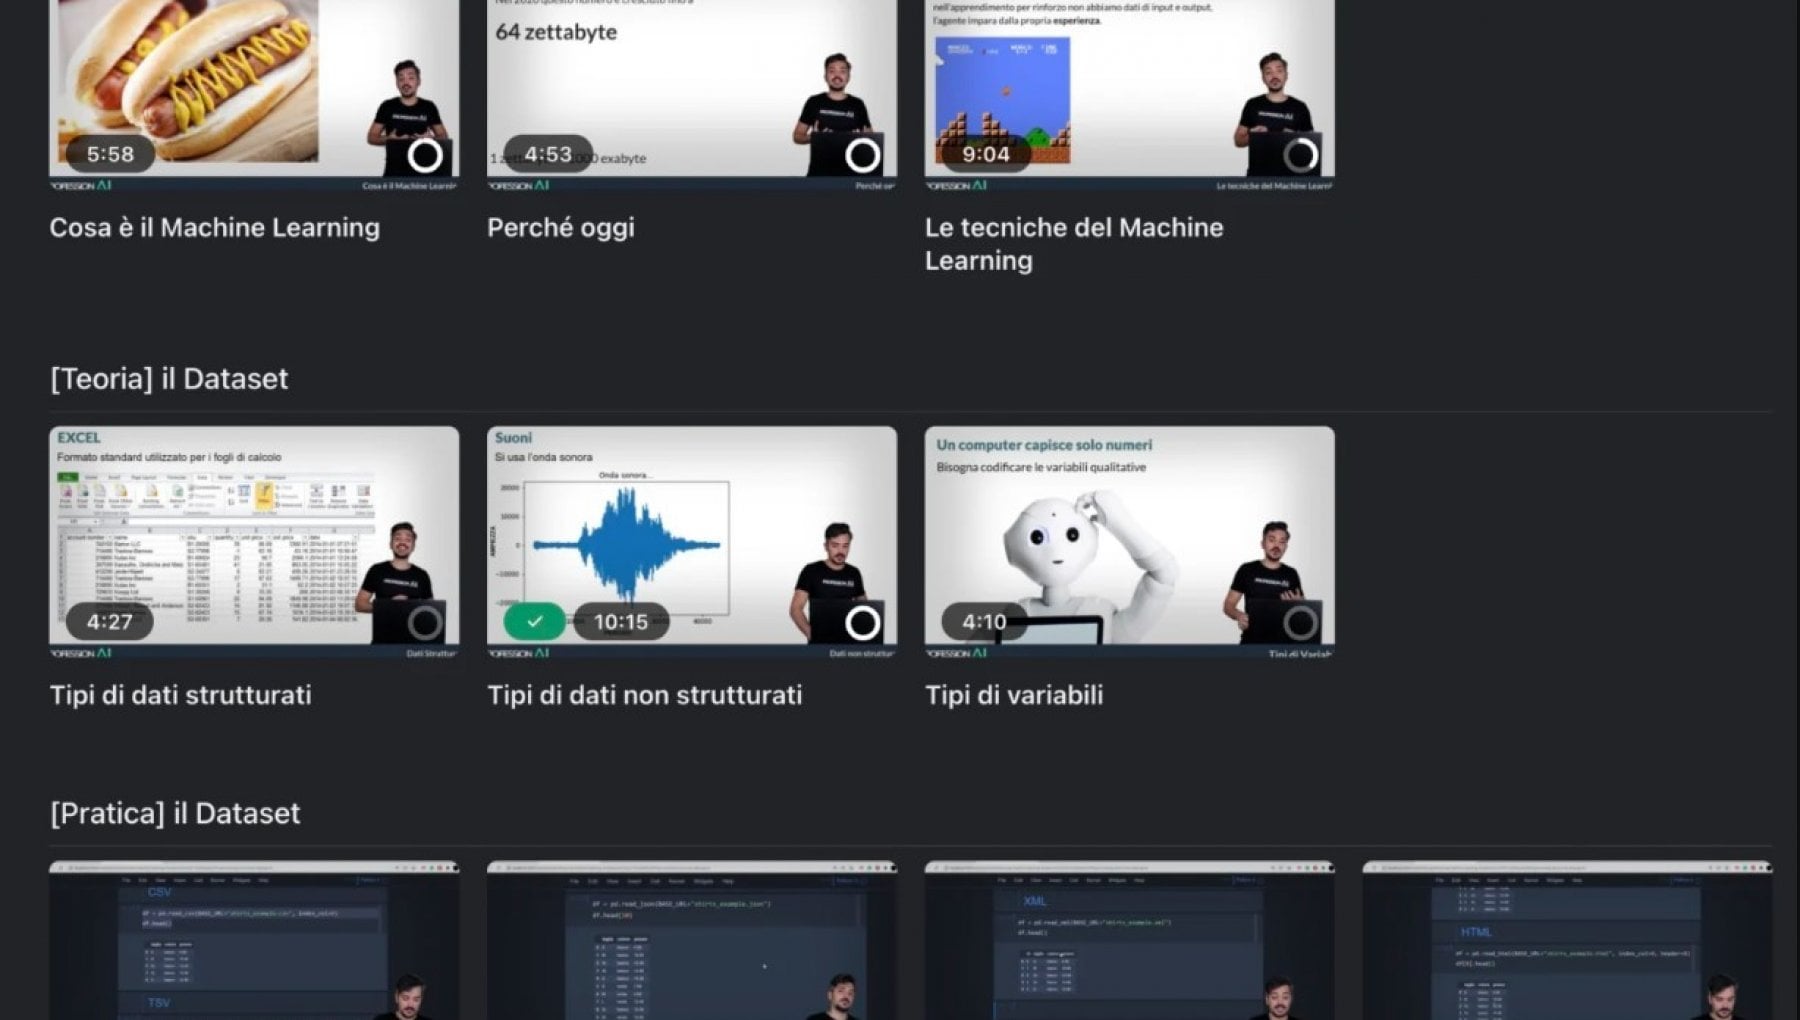This screenshot has height=1020, width=1800.
Task: Open the HTML practice video thumbnail
Action: click(1566, 940)
